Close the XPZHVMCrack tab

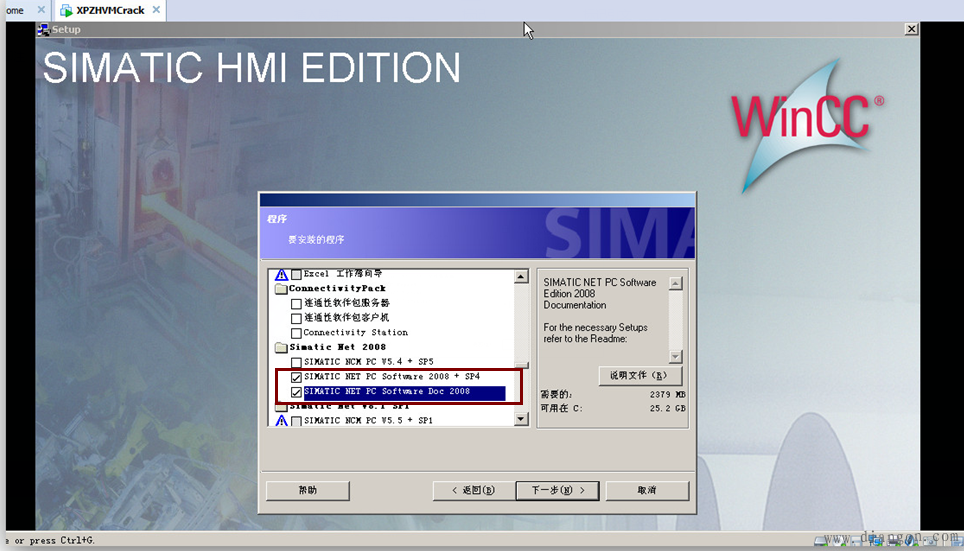click(155, 11)
